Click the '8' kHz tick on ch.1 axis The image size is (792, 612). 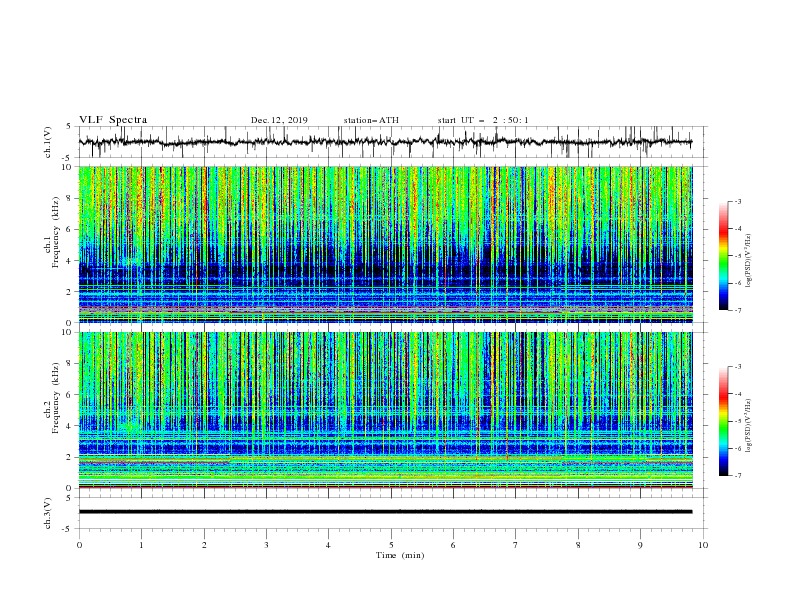point(70,198)
